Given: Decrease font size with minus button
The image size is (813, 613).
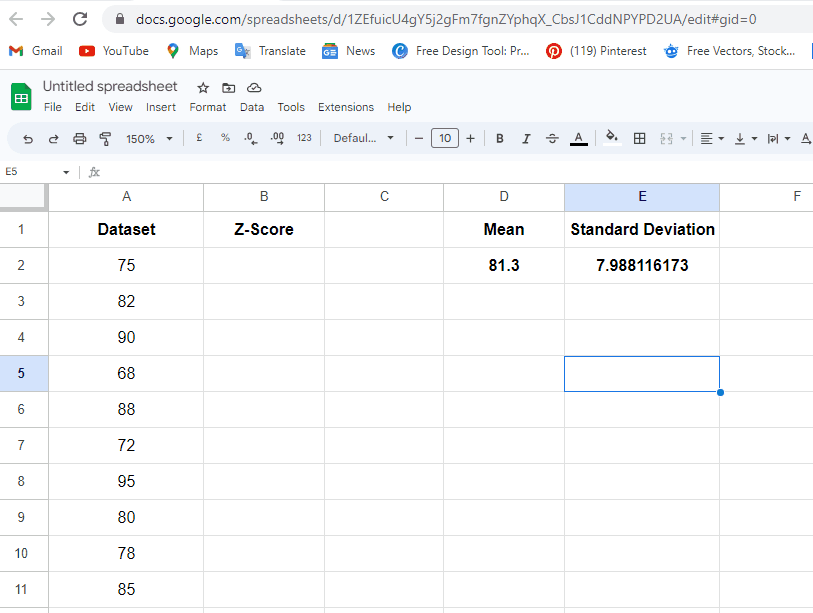Looking at the screenshot, I should (419, 138).
